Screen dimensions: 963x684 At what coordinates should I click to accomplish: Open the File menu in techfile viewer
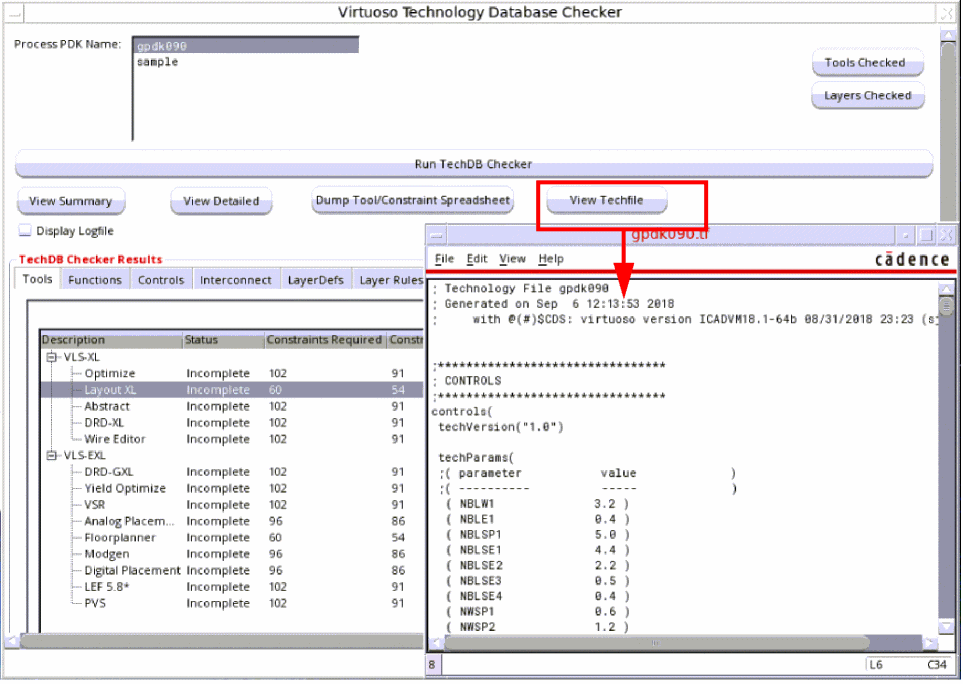tap(444, 258)
